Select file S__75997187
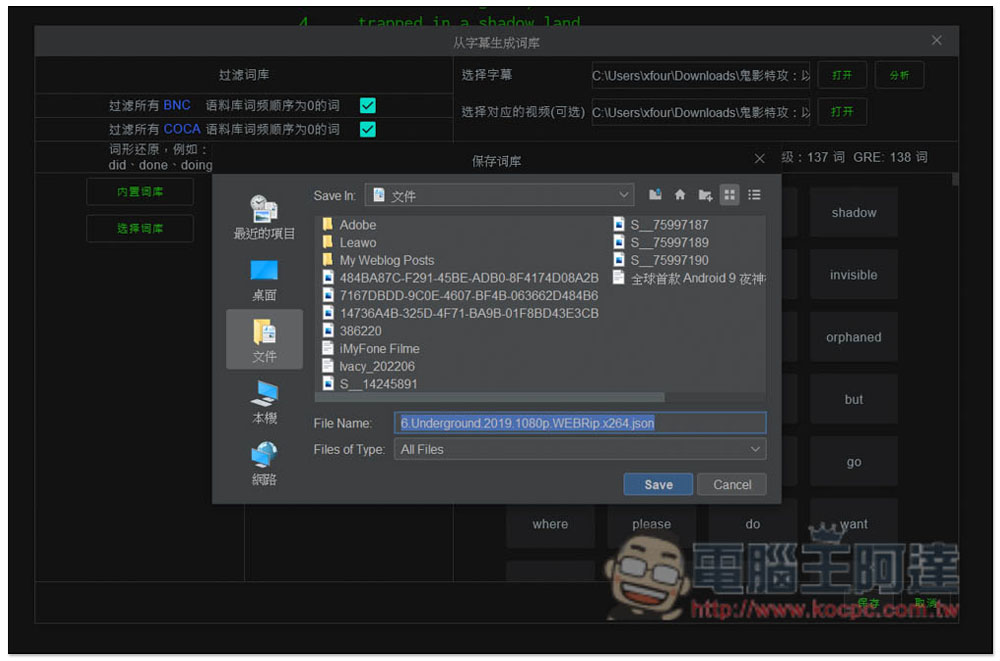1000x661 pixels. 661,225
